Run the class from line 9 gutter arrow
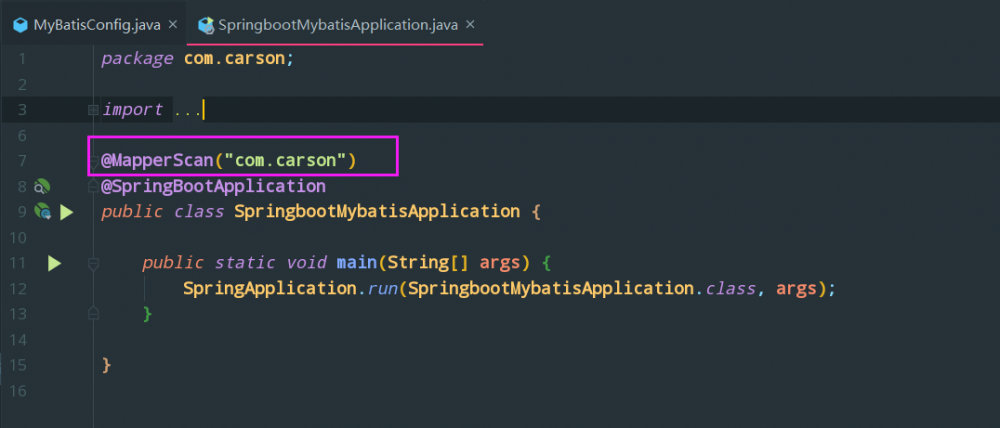Viewport: 1000px width, 428px height. [66, 212]
